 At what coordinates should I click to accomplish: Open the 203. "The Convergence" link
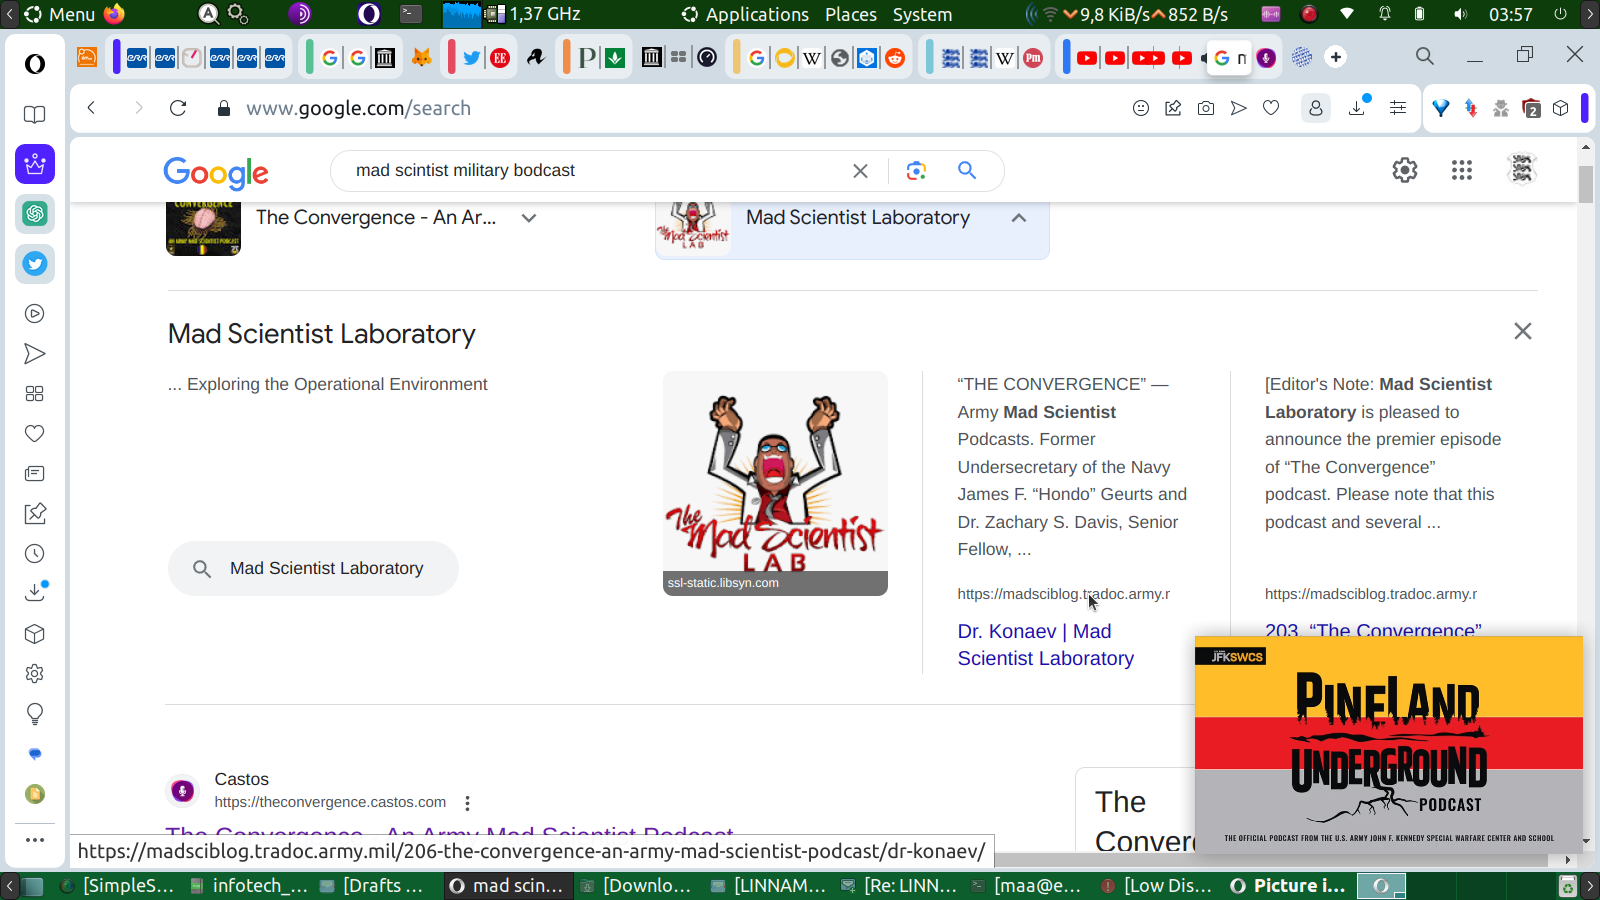pyautogui.click(x=1373, y=630)
